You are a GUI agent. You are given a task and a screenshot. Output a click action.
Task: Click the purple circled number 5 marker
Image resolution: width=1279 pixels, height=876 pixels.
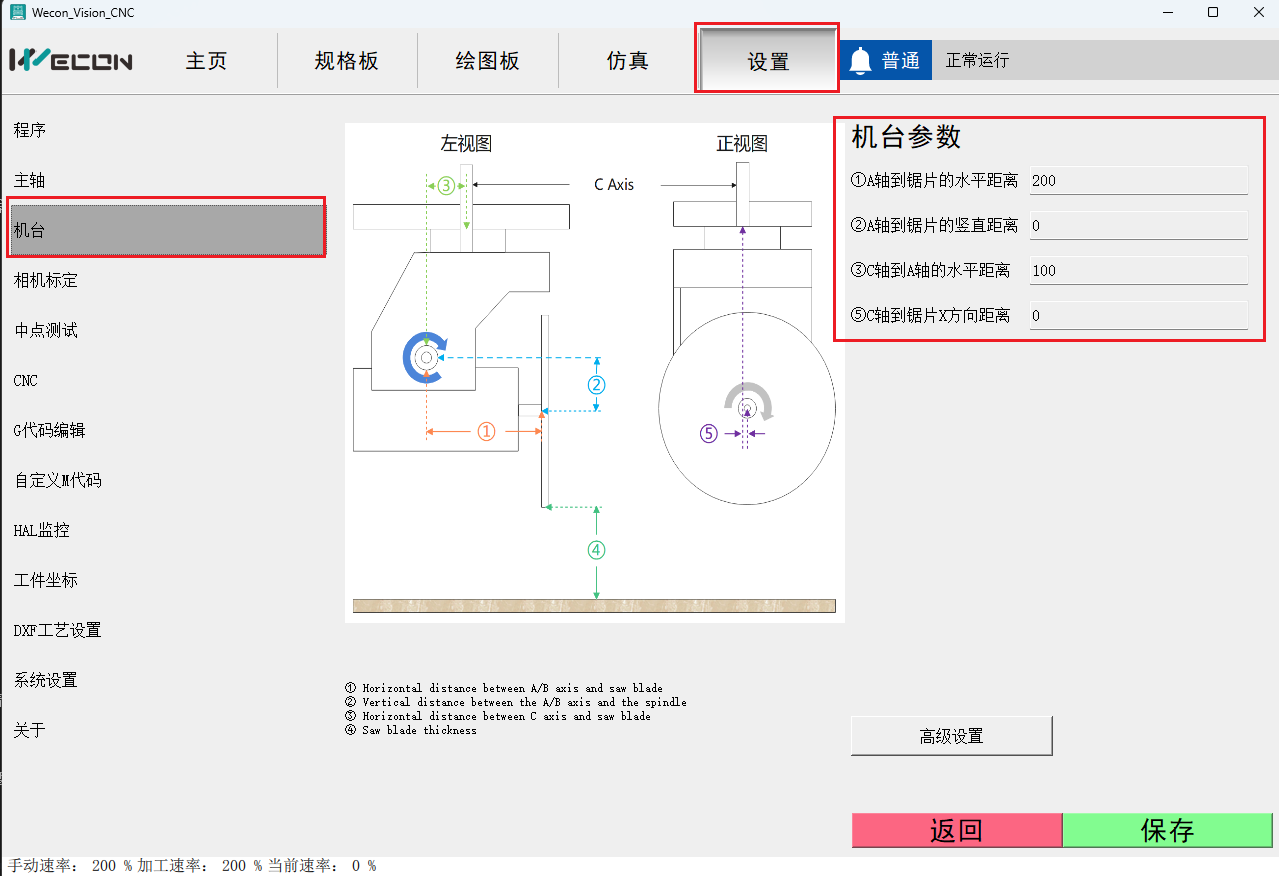point(709,433)
